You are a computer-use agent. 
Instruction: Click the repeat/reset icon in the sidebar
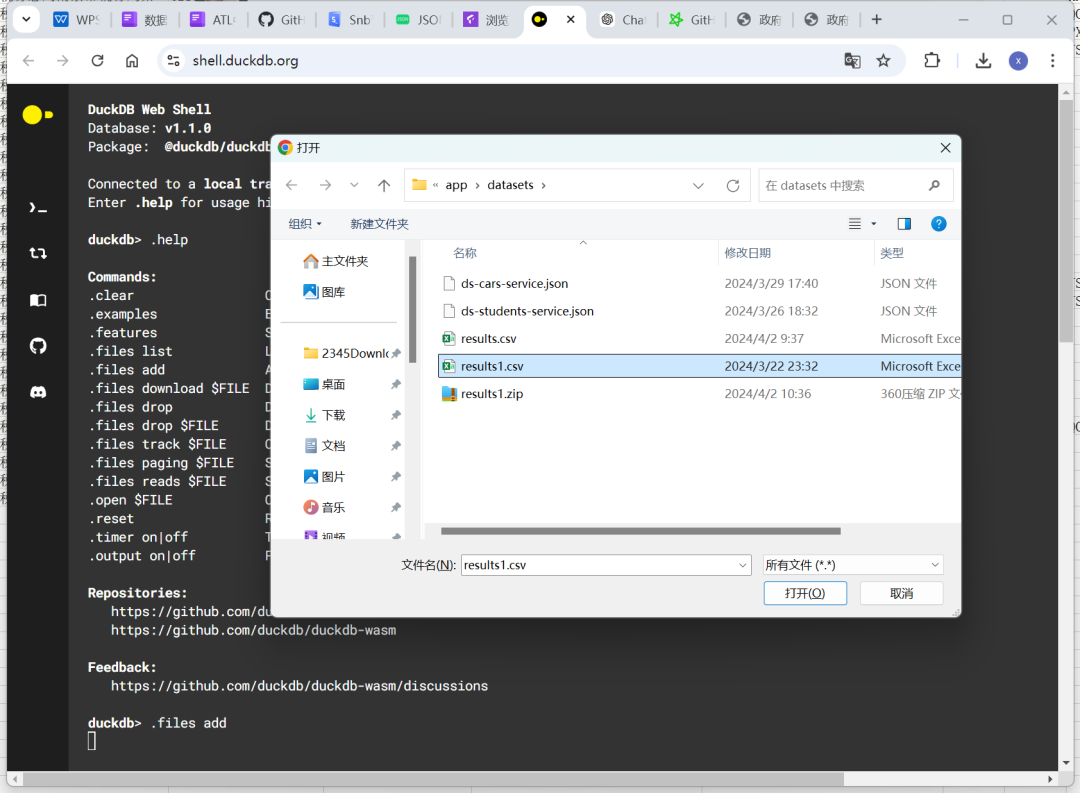tap(37, 253)
